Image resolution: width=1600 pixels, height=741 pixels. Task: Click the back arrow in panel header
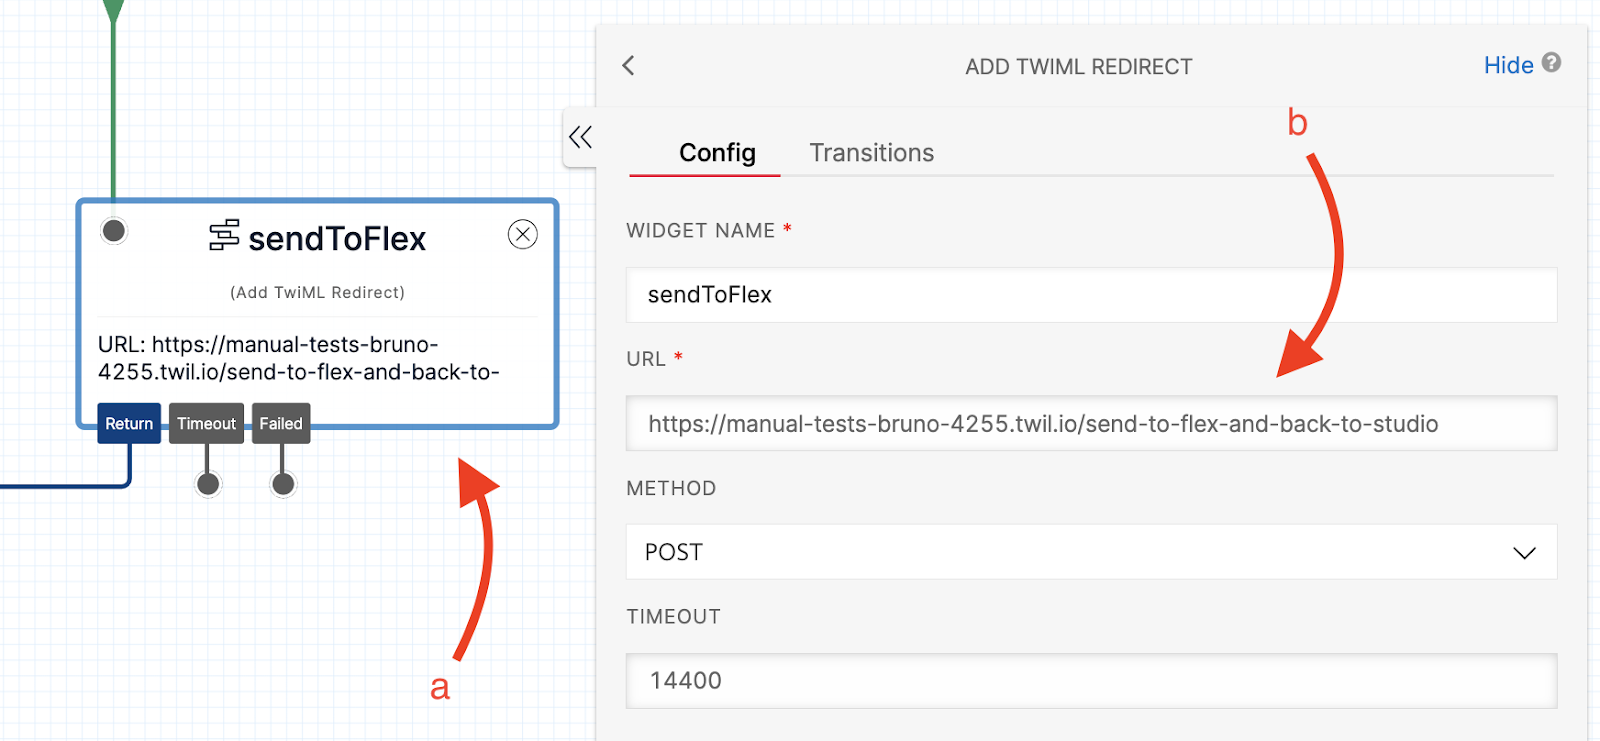pyautogui.click(x=628, y=66)
